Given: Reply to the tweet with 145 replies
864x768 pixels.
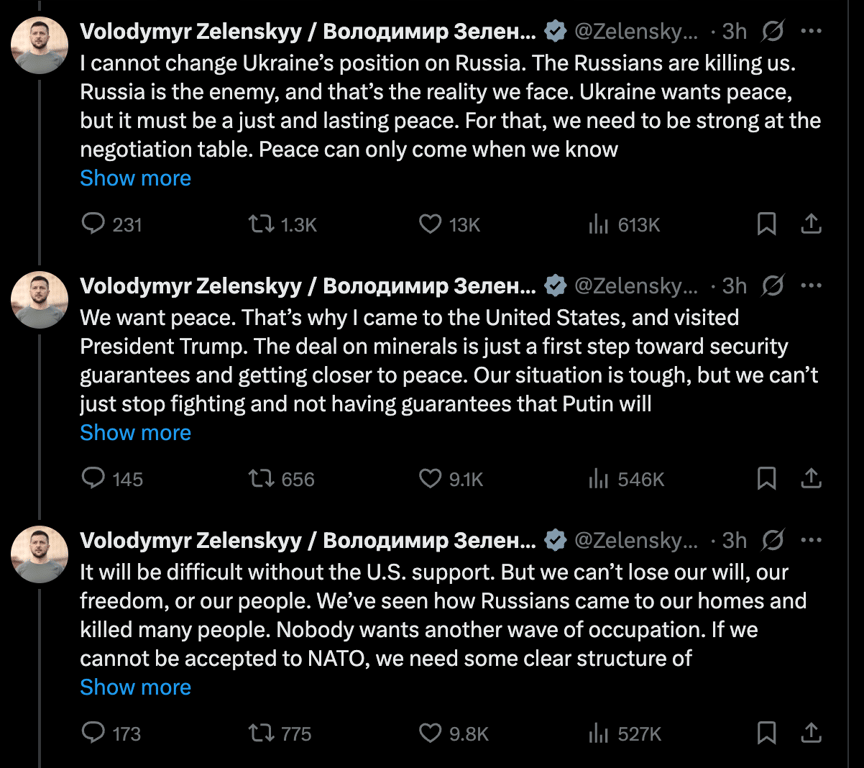Looking at the screenshot, I should [x=93, y=479].
